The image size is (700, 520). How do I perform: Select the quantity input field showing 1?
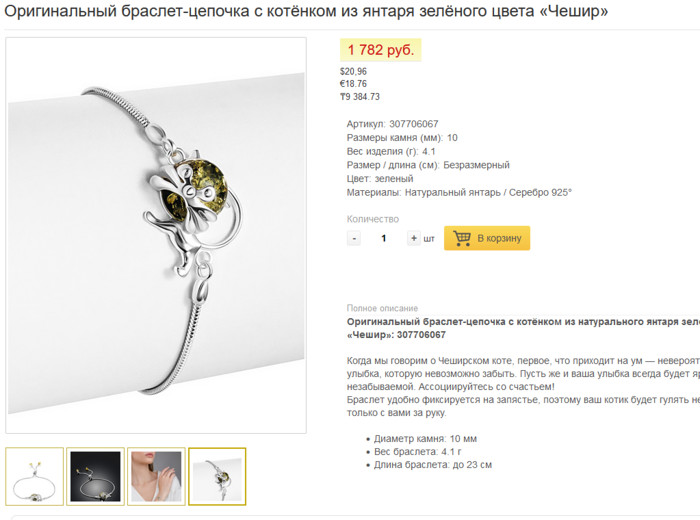pyautogui.click(x=384, y=238)
